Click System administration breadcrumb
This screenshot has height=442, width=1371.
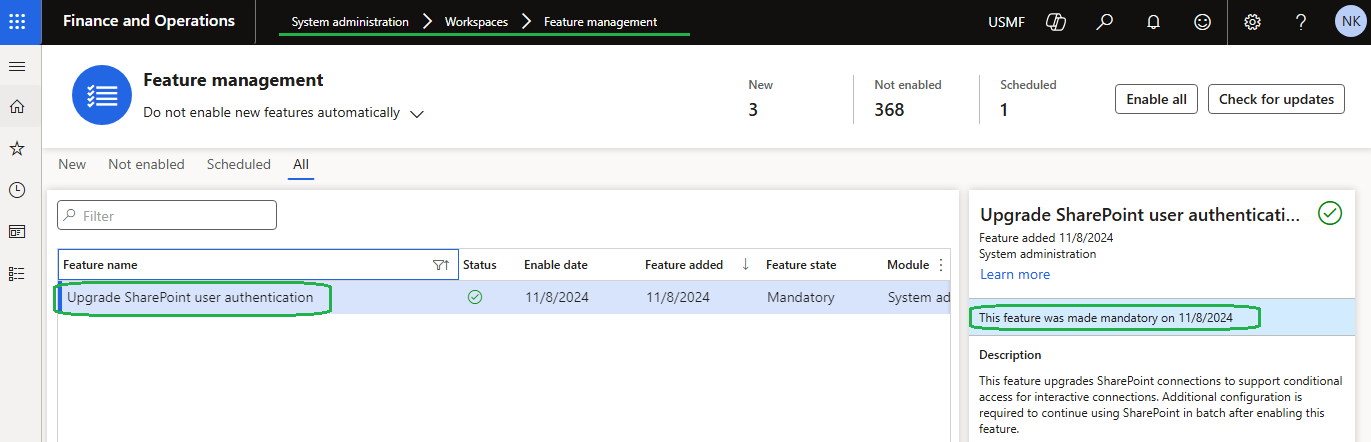350,21
